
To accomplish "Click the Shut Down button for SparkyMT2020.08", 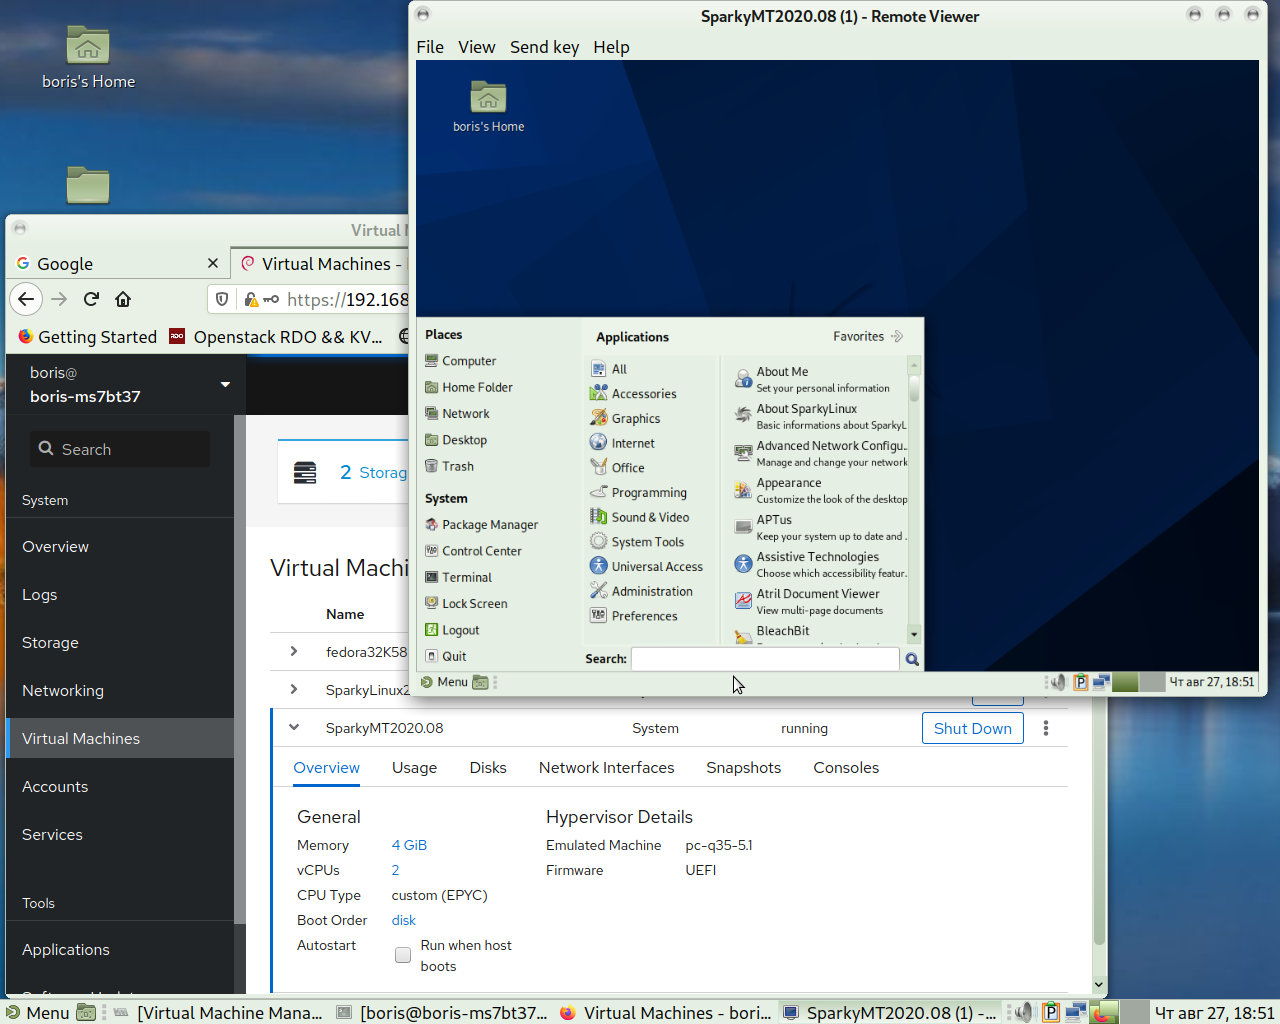I will coord(971,728).
